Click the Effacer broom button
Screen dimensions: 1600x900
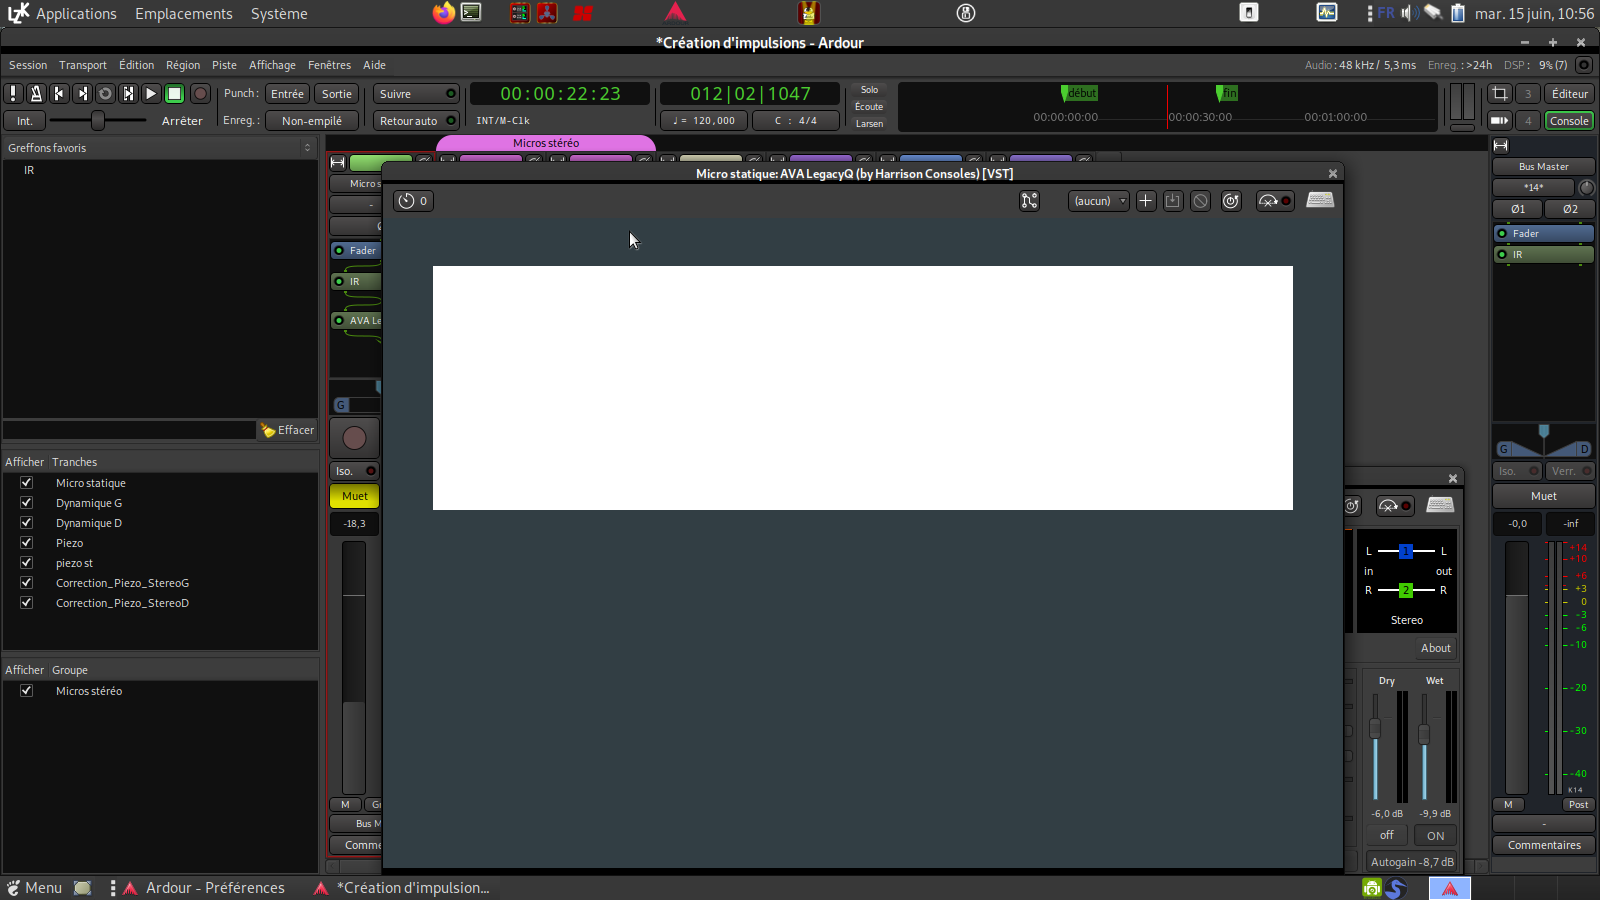[x=288, y=430]
